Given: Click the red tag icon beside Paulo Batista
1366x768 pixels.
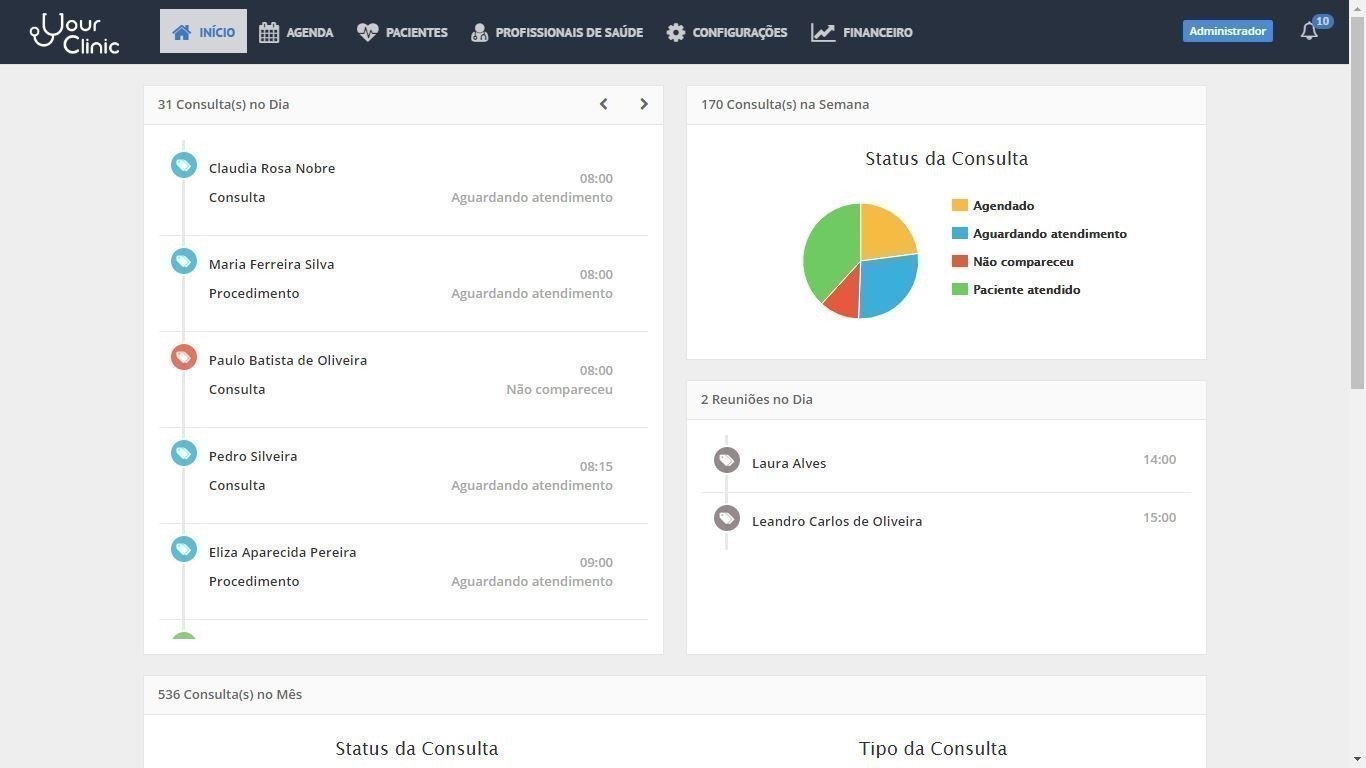Looking at the screenshot, I should (183, 357).
